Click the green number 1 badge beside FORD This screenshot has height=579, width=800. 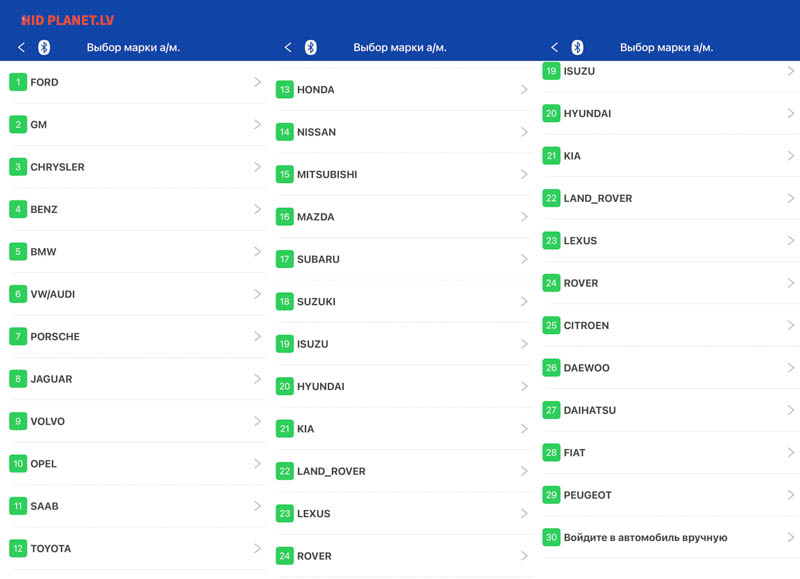[x=18, y=82]
